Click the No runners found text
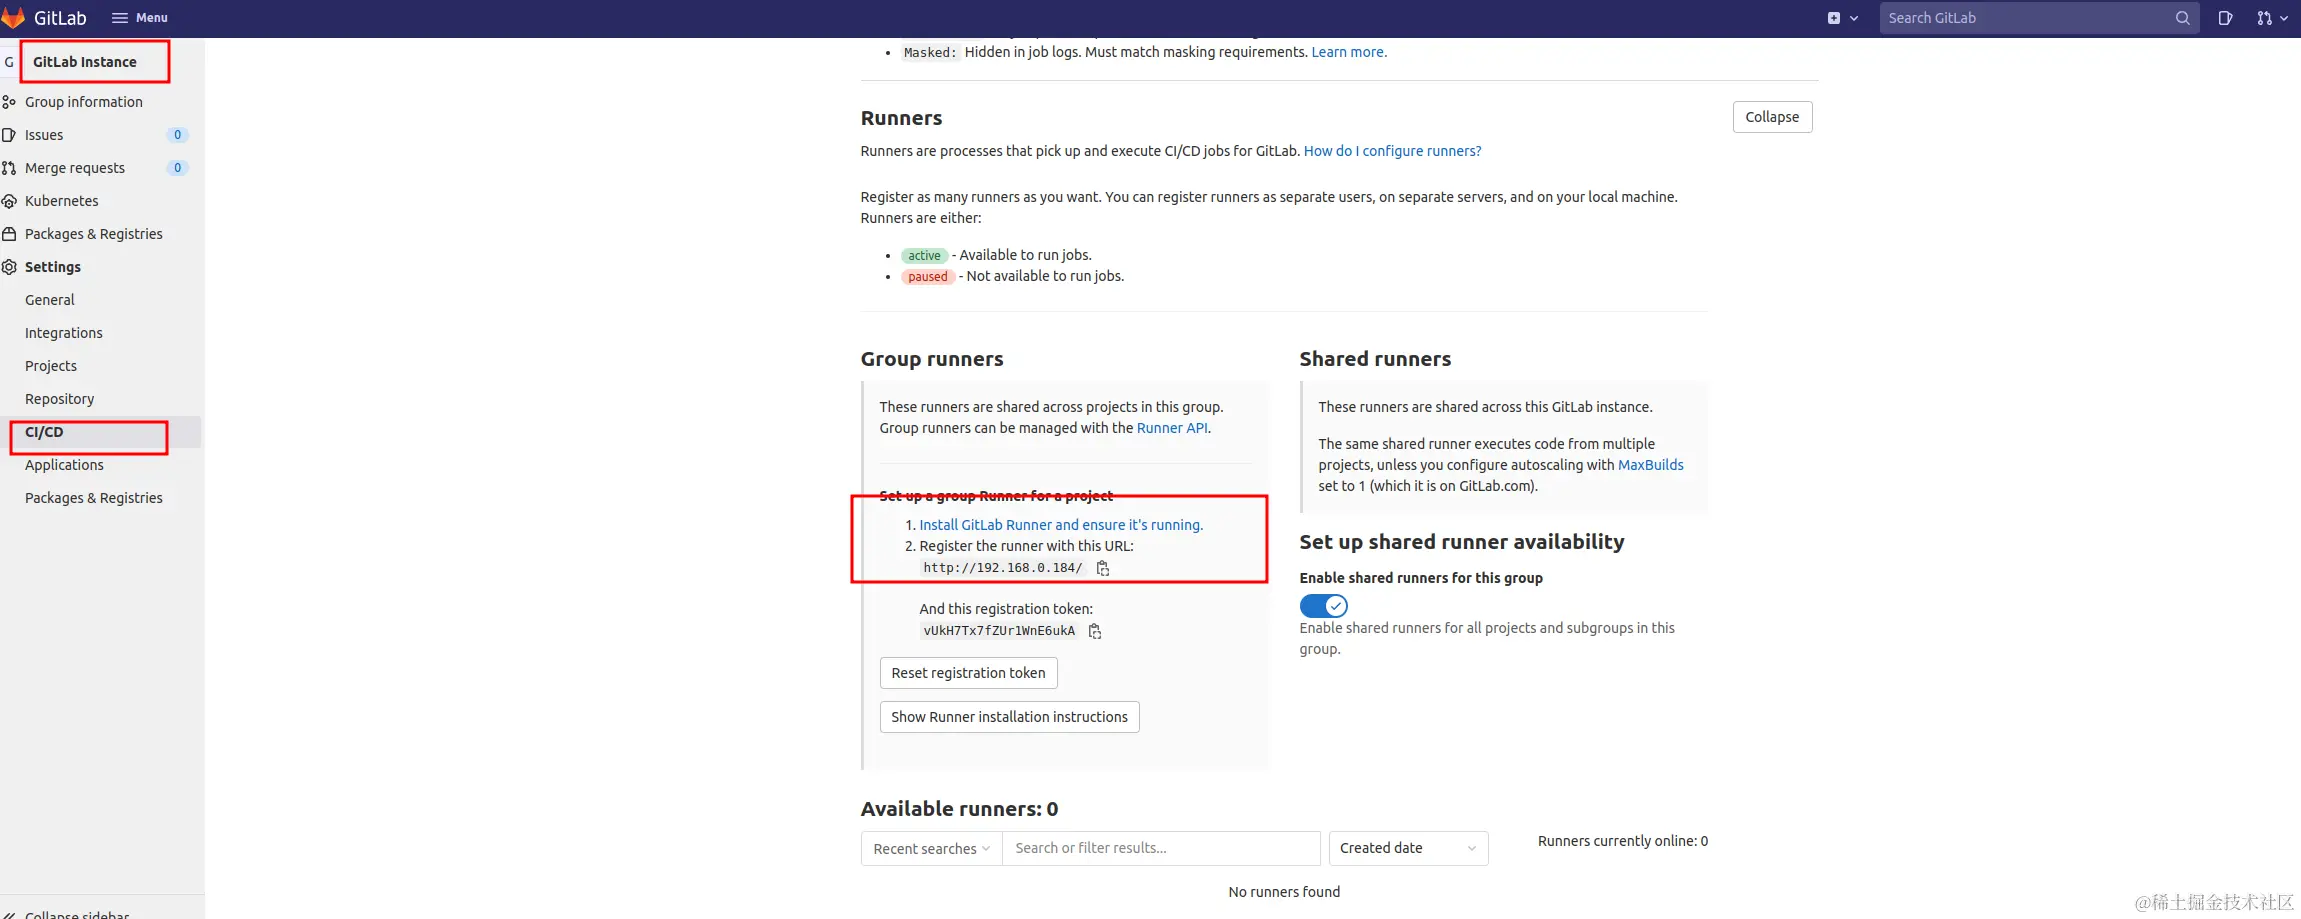The width and height of the screenshot is (2301, 919). (x=1284, y=892)
